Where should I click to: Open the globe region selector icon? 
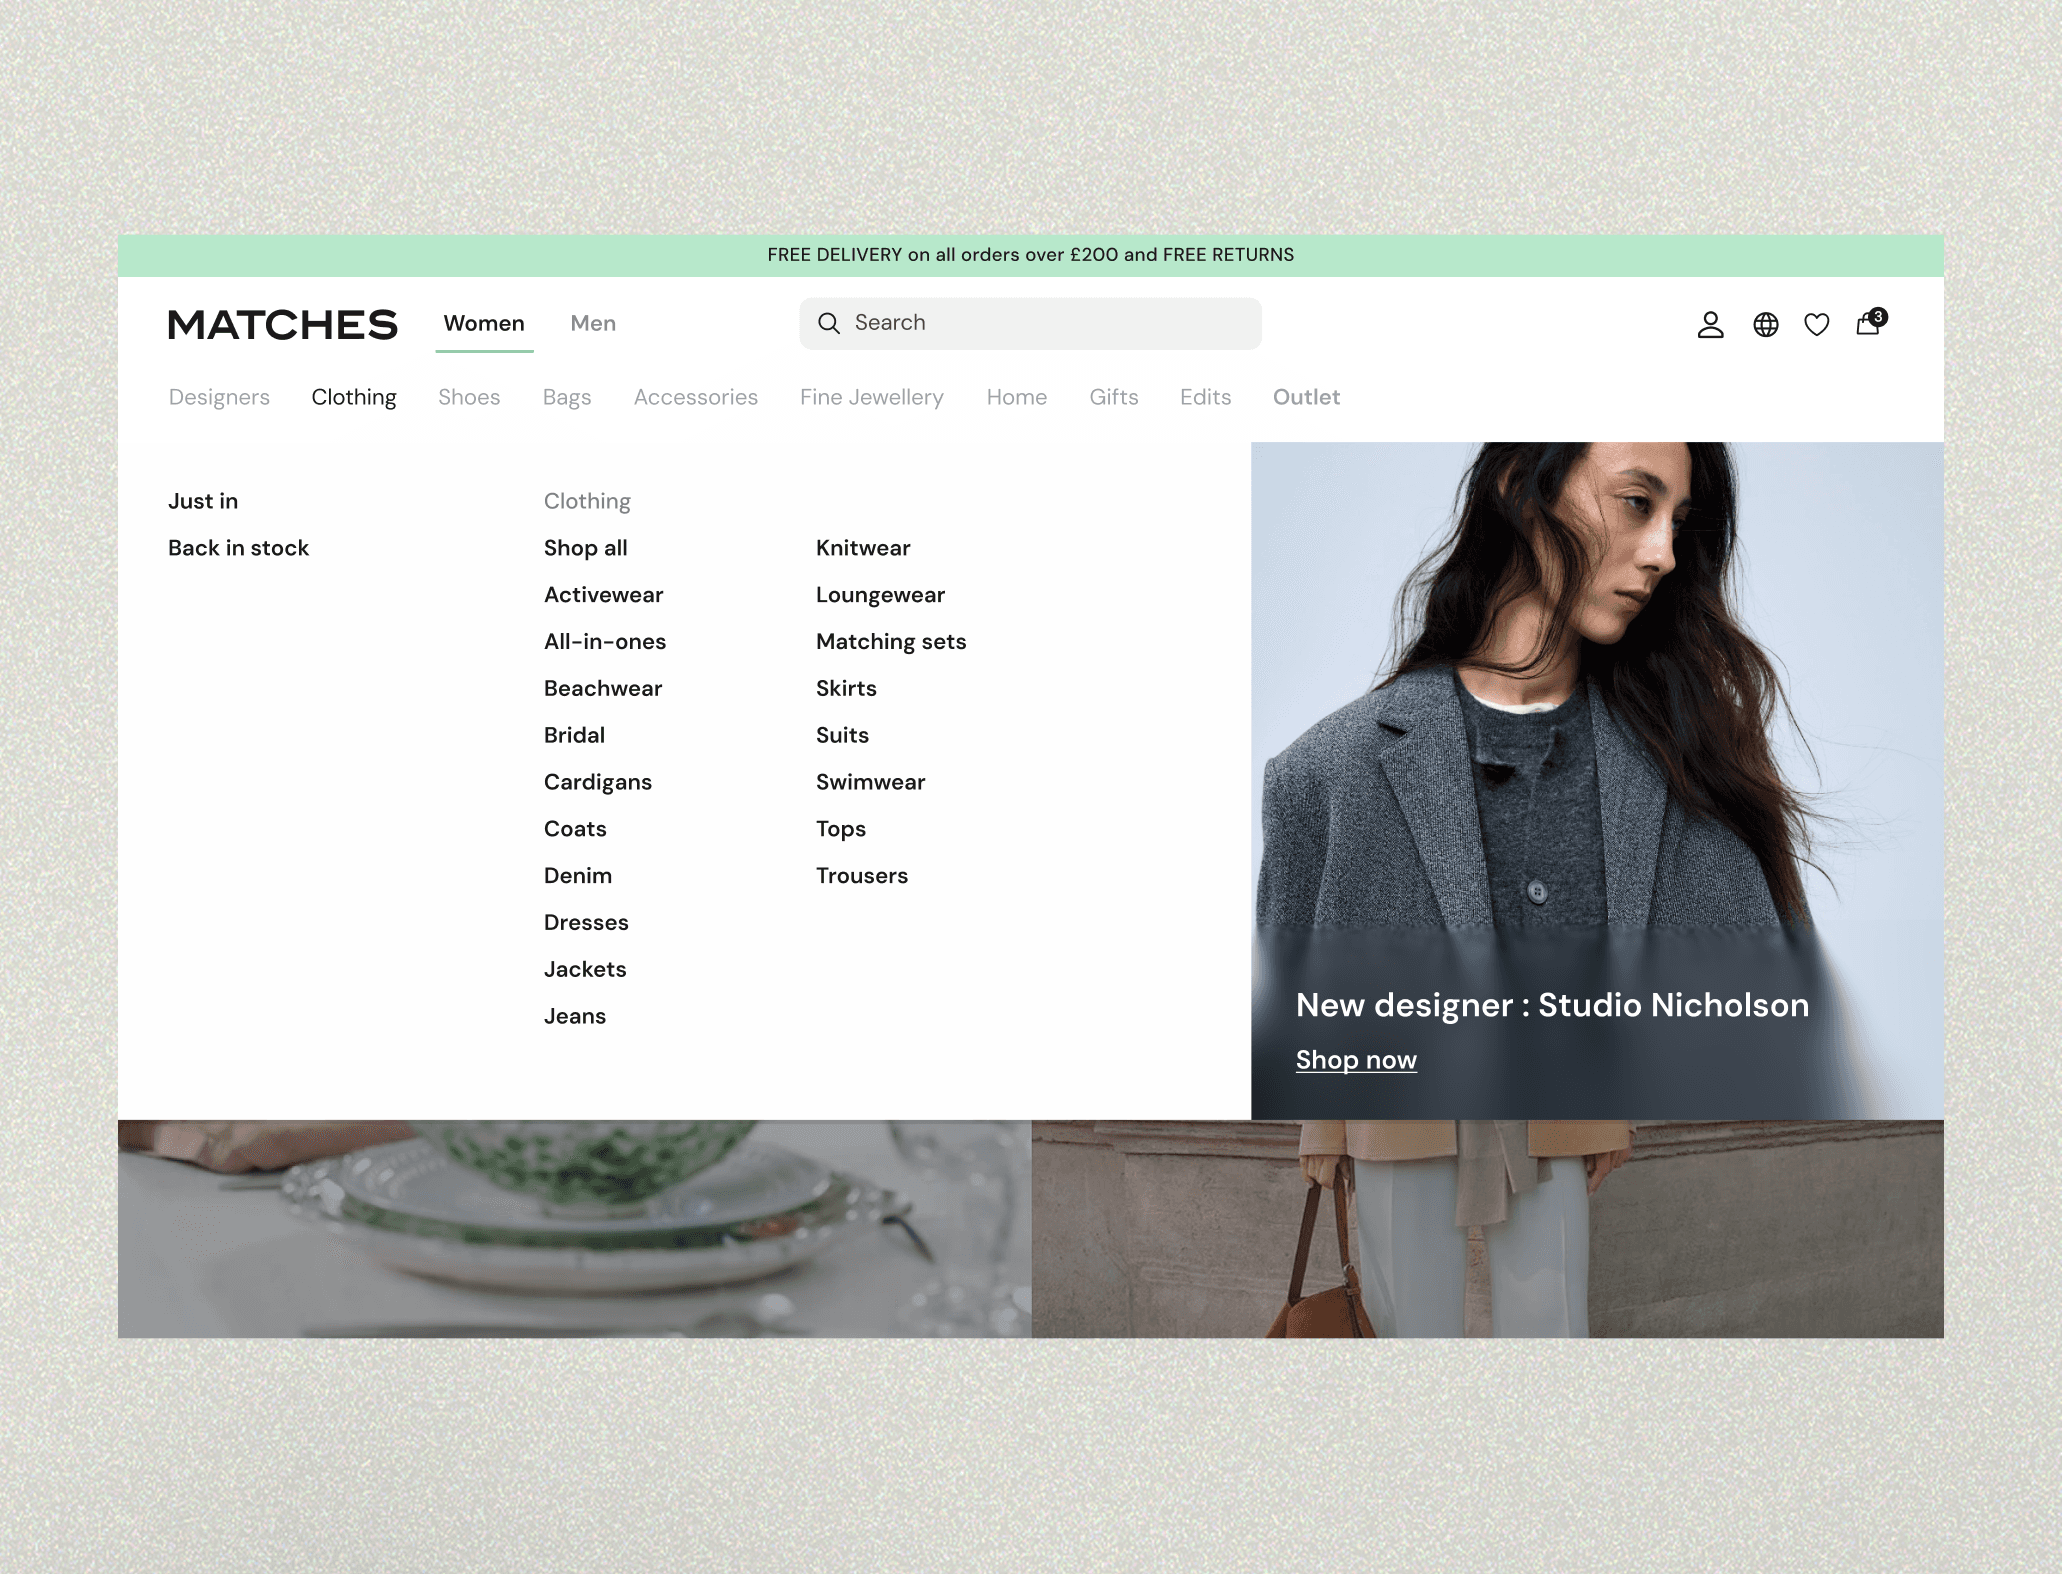1766,325
